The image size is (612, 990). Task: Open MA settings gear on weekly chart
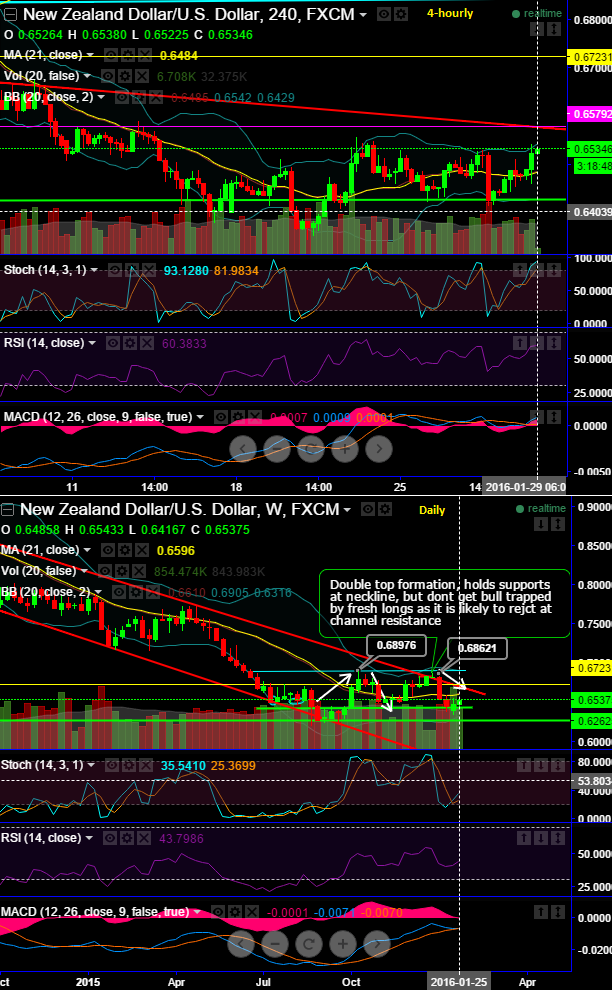click(125, 550)
